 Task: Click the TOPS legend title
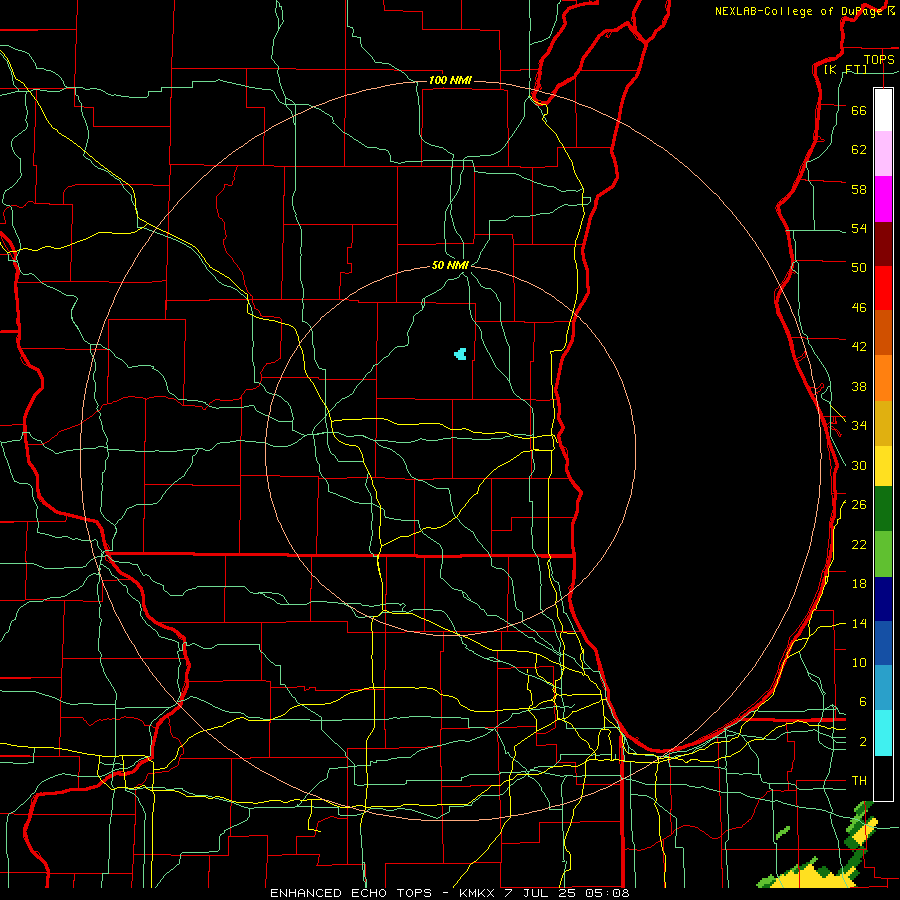coord(879,60)
